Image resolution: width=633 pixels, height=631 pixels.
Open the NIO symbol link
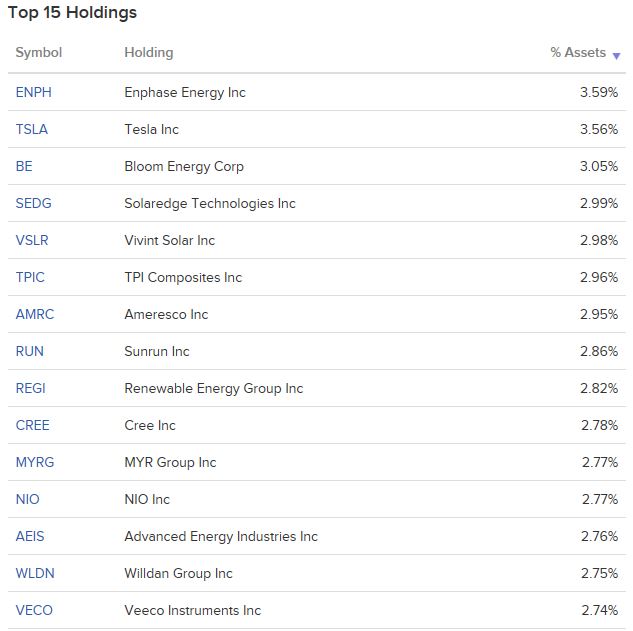click(27, 499)
